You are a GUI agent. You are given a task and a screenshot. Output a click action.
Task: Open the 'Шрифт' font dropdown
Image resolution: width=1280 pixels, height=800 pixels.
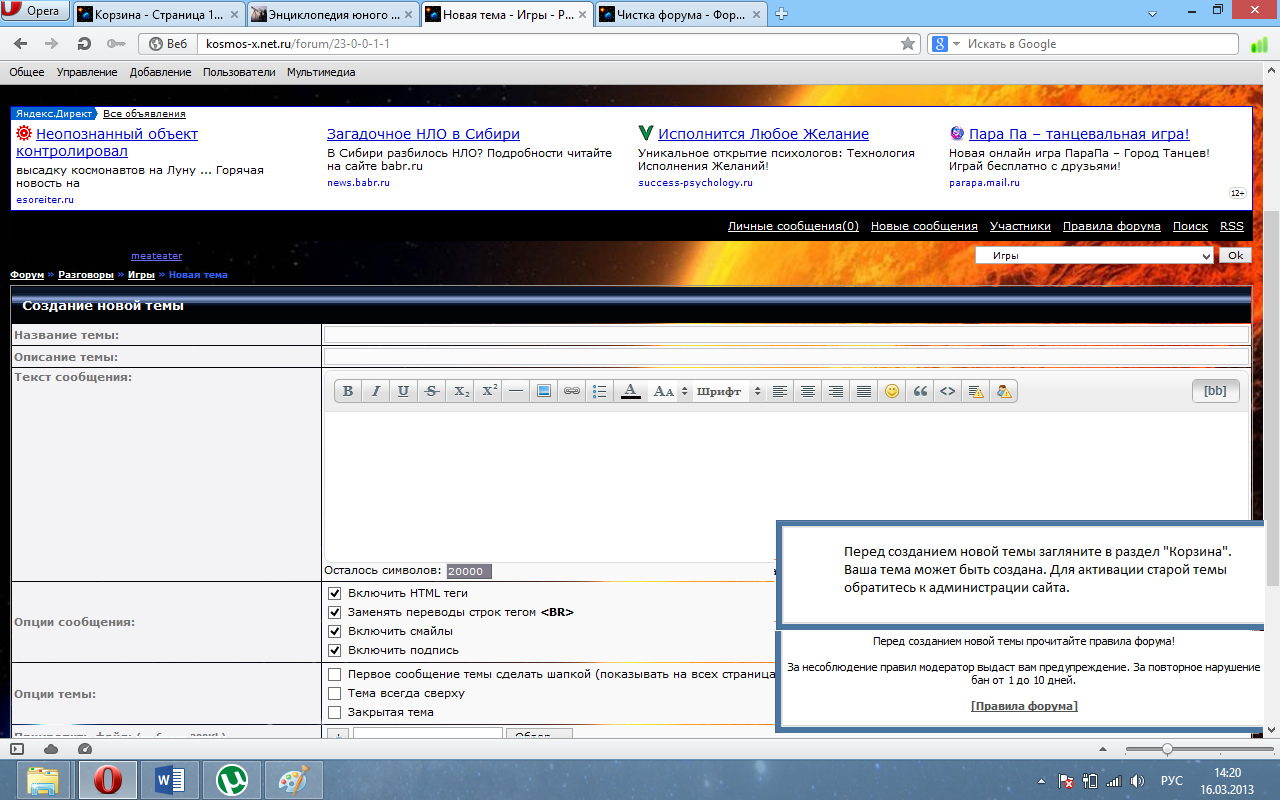click(x=729, y=391)
